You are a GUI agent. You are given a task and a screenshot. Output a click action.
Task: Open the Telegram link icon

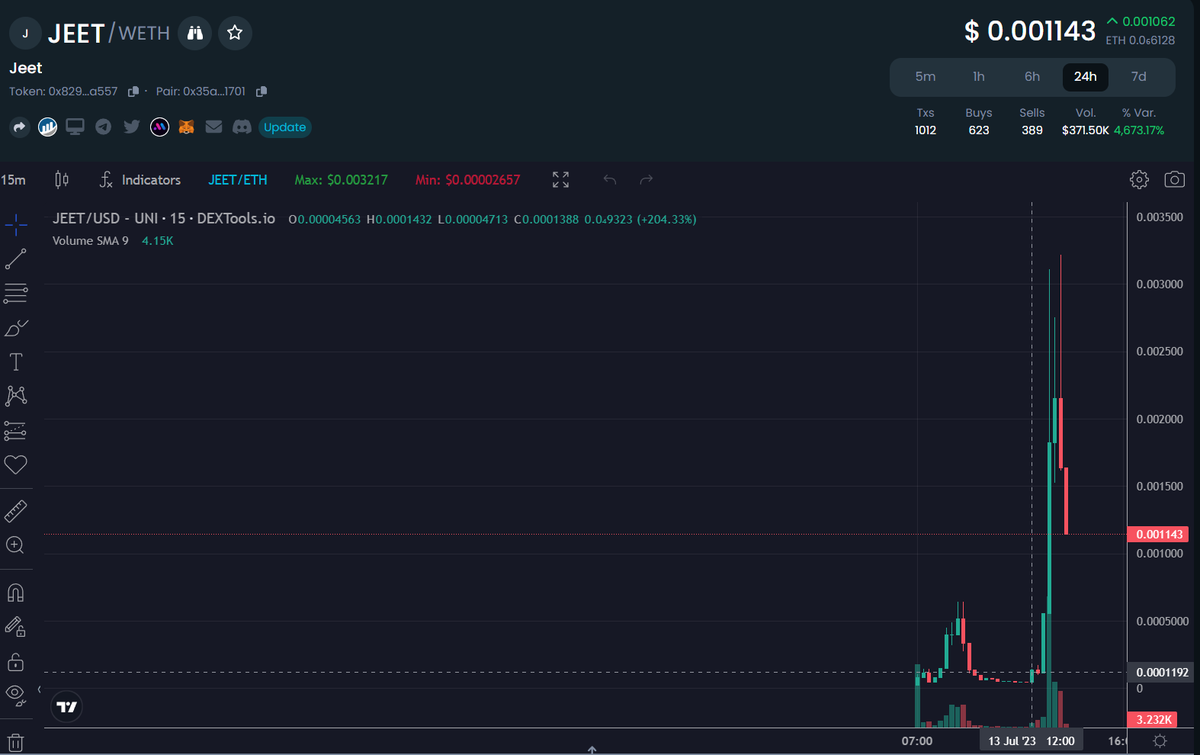pos(103,127)
